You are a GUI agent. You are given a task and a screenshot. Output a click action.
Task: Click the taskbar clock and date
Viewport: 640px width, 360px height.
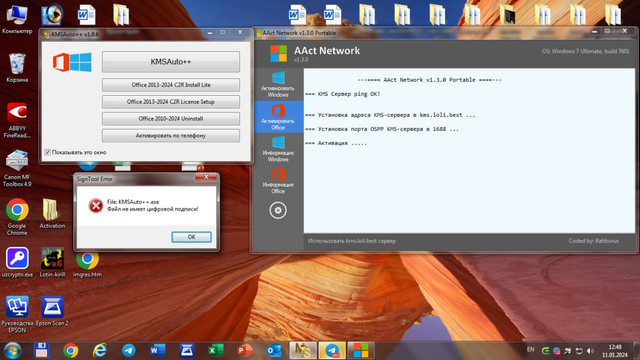615,351
